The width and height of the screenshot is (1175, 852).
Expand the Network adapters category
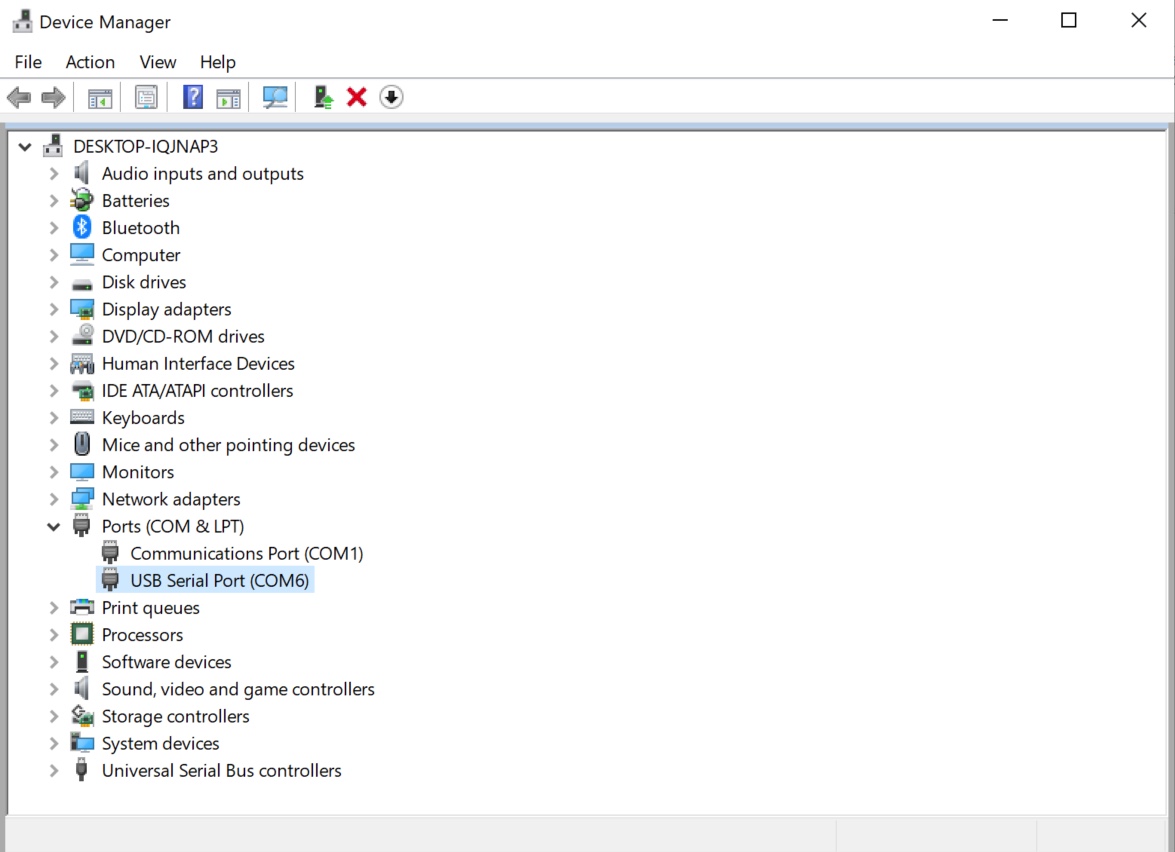(53, 498)
